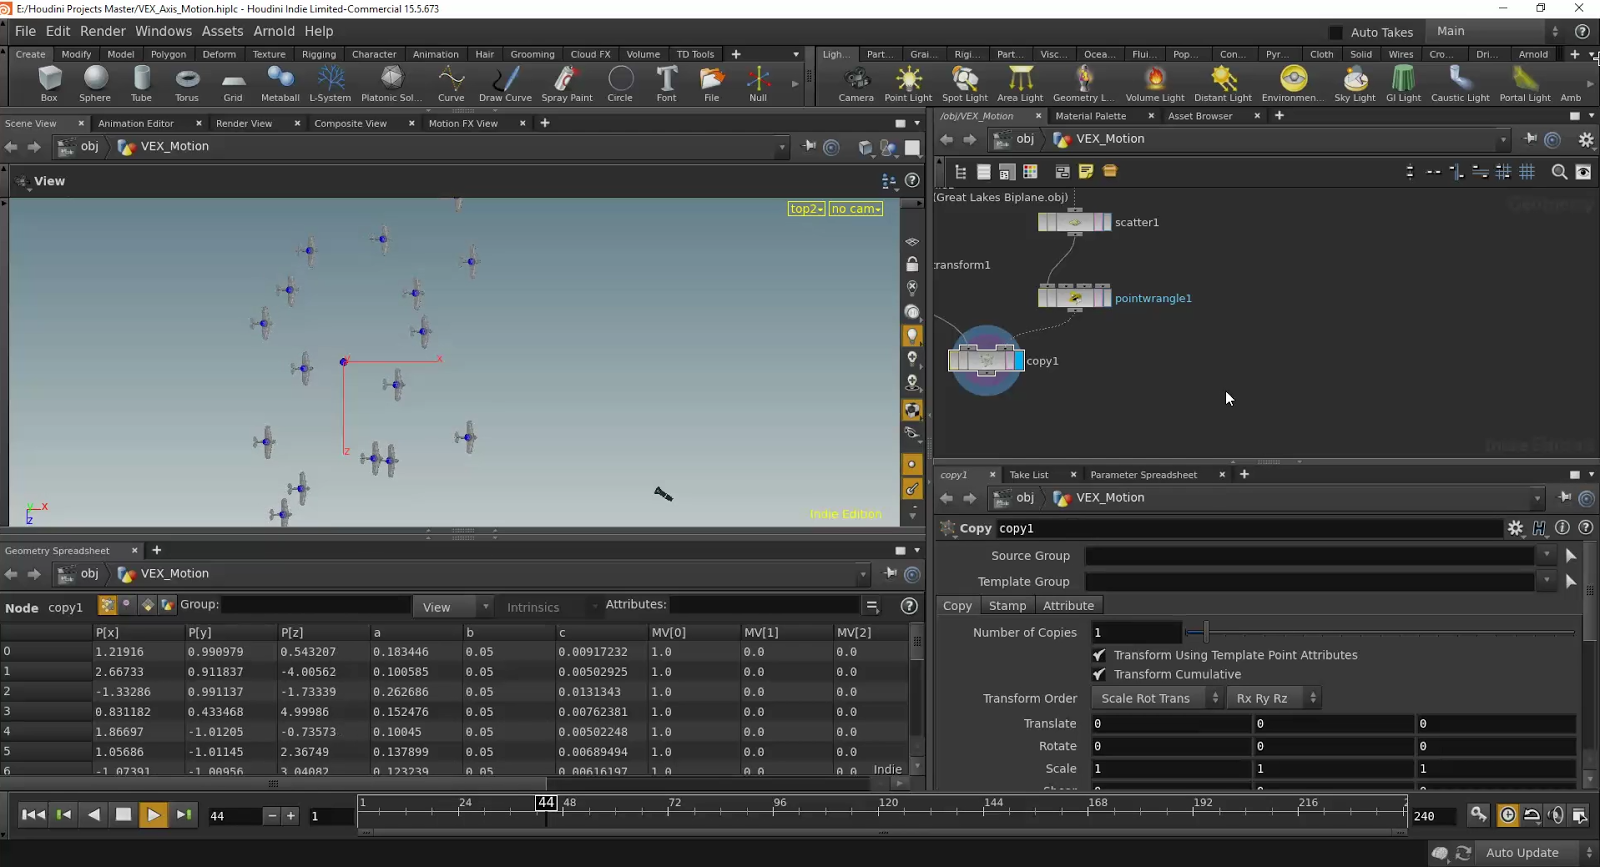Add a Spot Light
Screen dimensions: 1600x867
tap(965, 84)
